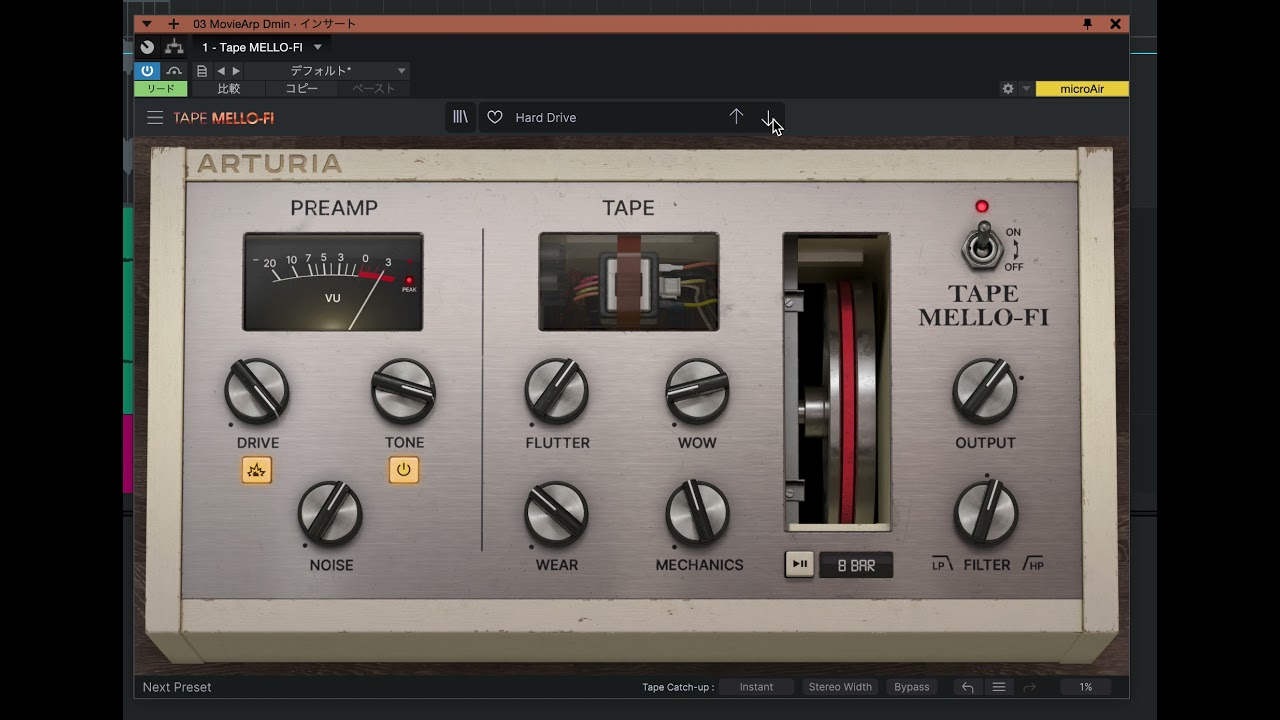The height and width of the screenshot is (720, 1280).
Task: Click the VU meter display
Action: [333, 282]
